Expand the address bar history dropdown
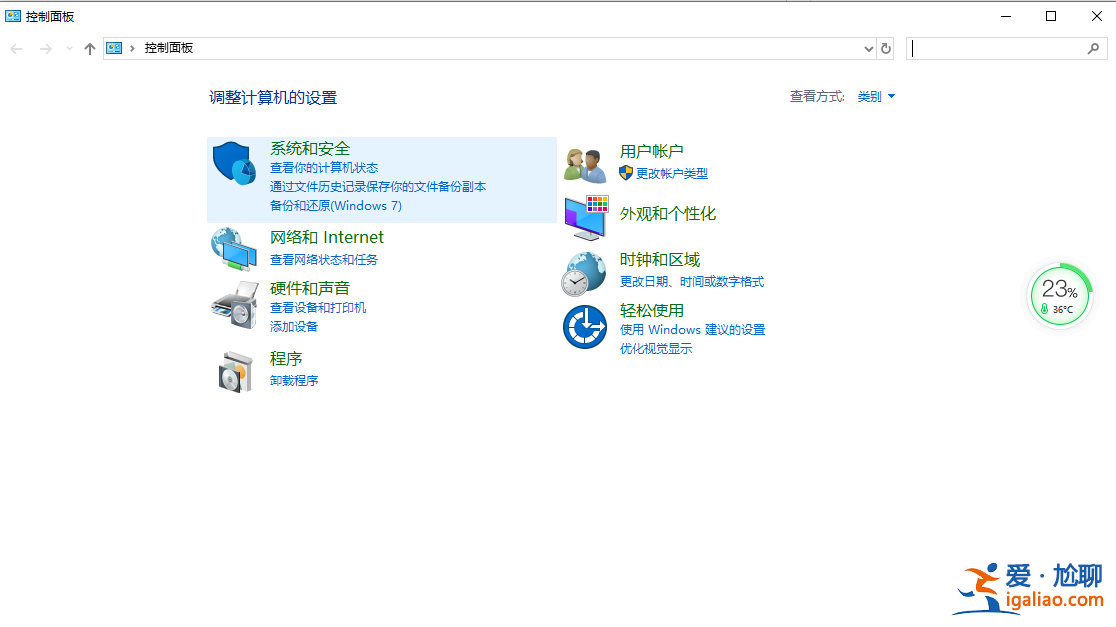This screenshot has width=1116, height=627. pos(868,48)
